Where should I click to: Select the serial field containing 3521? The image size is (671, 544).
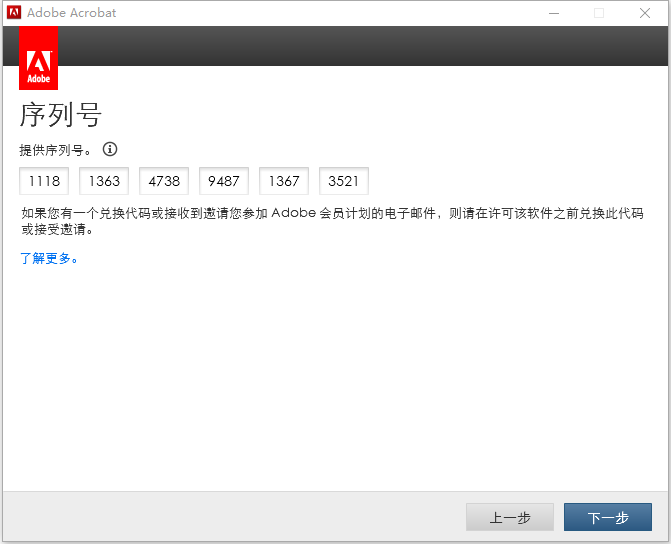point(344,181)
